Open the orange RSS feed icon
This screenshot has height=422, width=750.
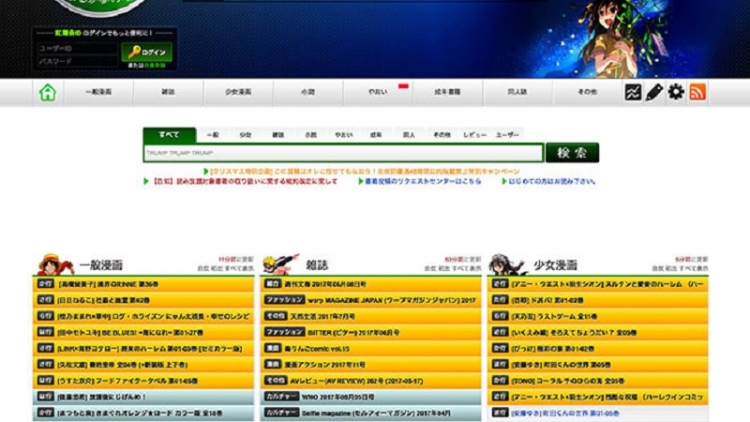coord(698,93)
